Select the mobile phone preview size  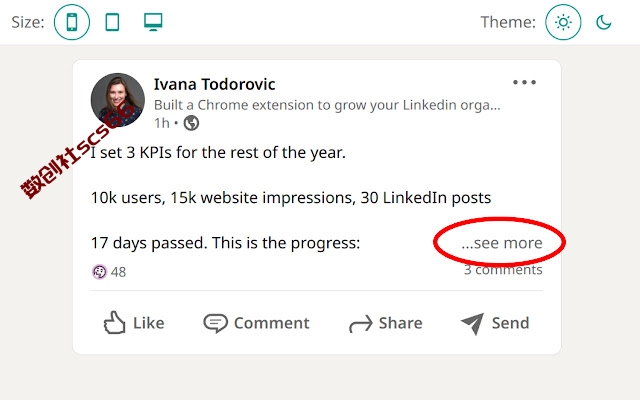pos(72,22)
